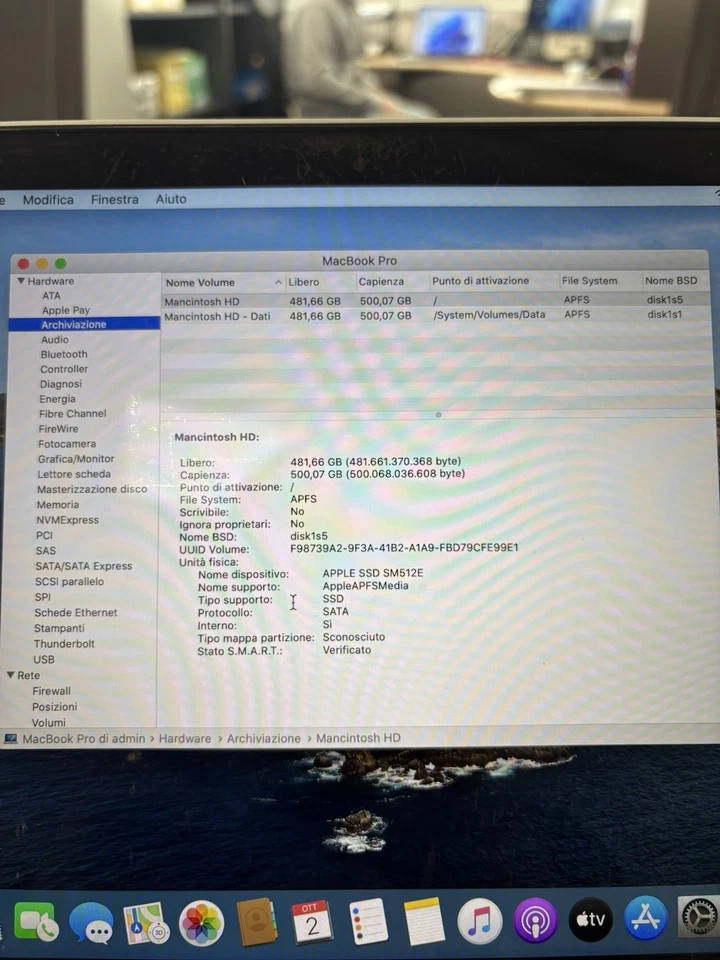Select Energia in sidebar
720x960 pixels.
tap(58, 399)
